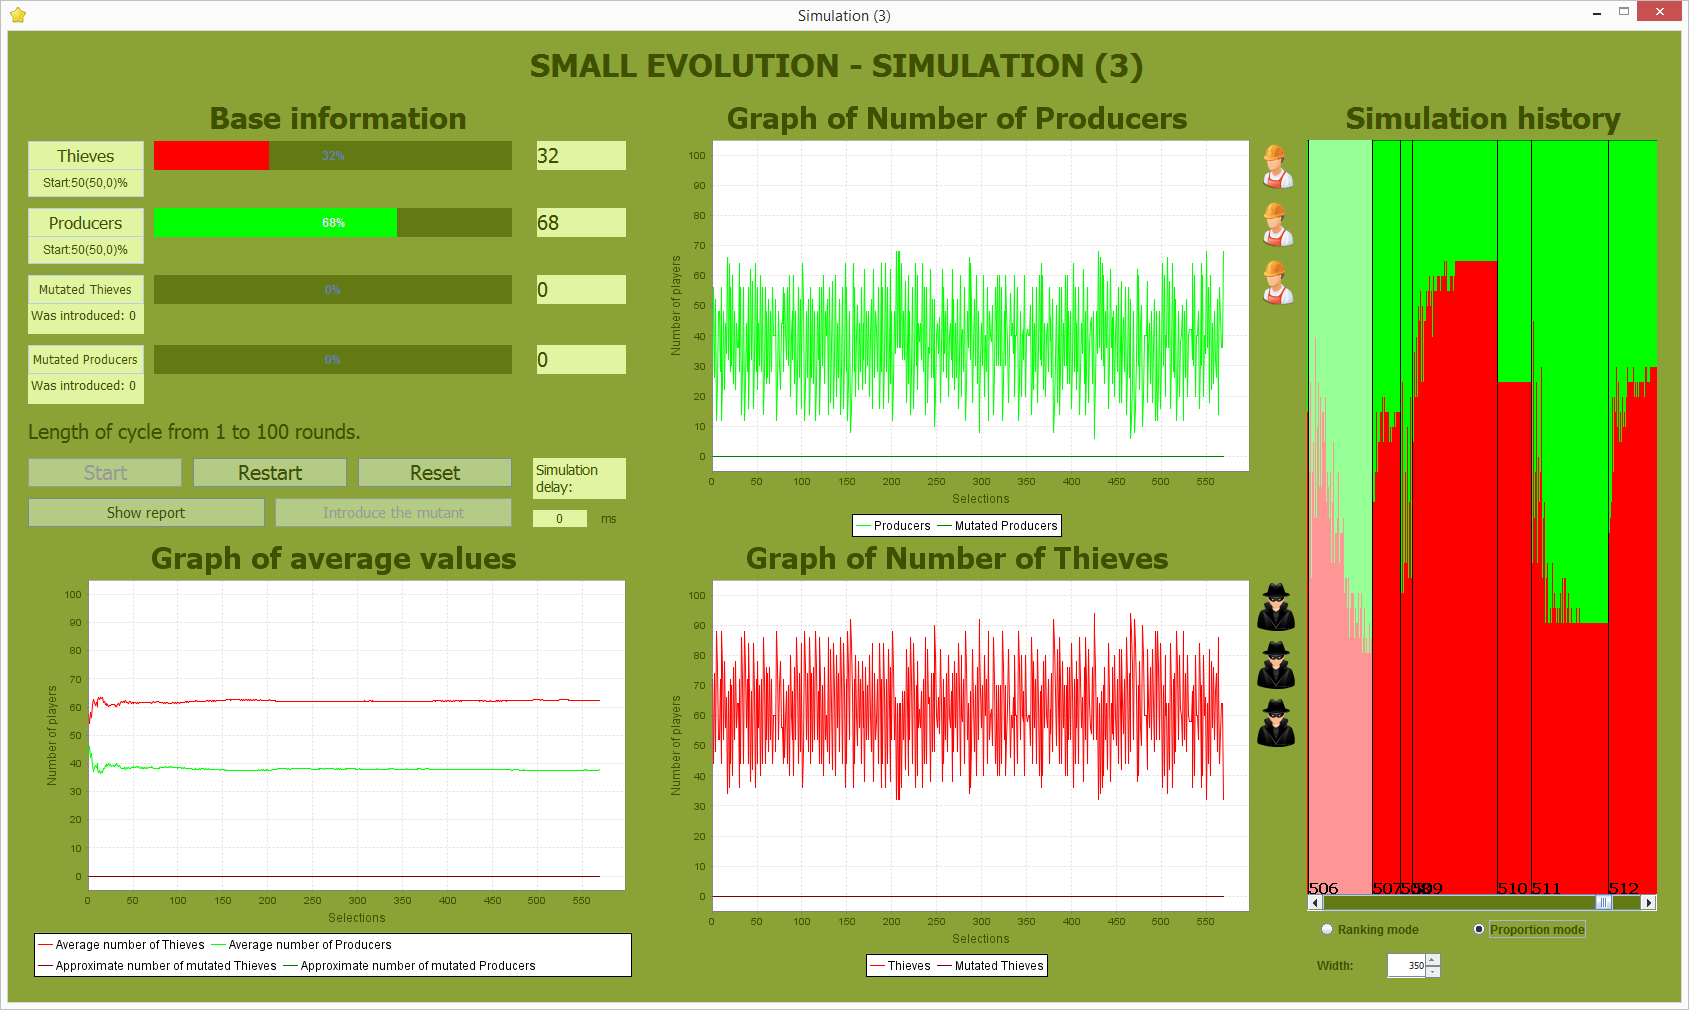Click simulation 510 in history panel

click(x=1514, y=517)
